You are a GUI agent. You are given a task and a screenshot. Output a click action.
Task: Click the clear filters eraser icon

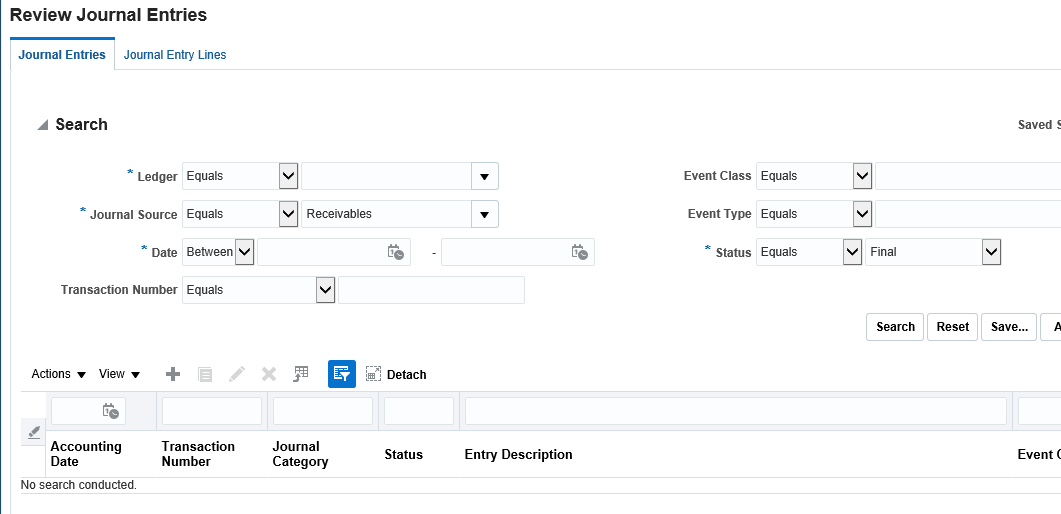[33, 432]
